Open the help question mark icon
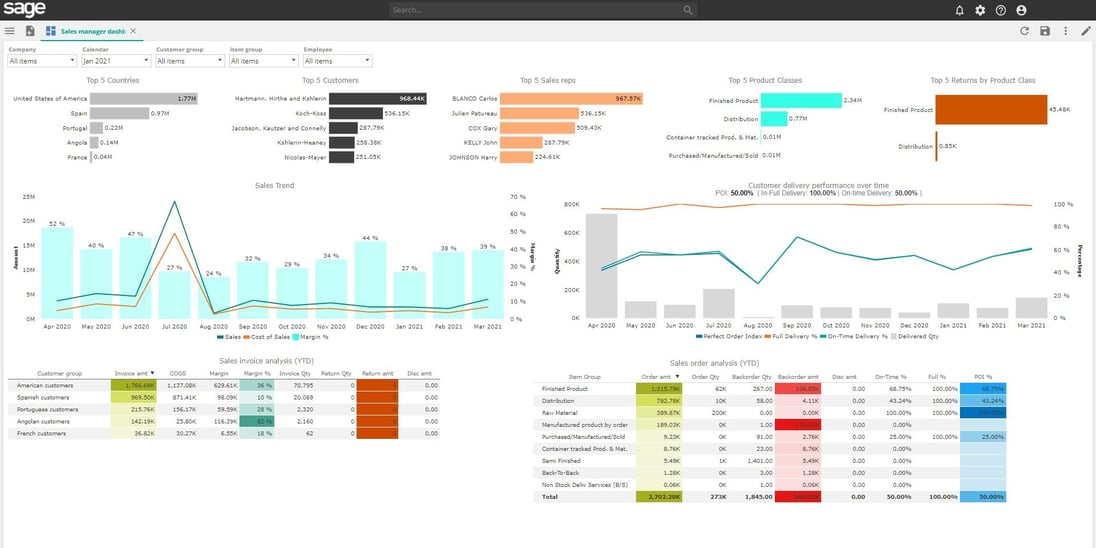 tap(1000, 10)
